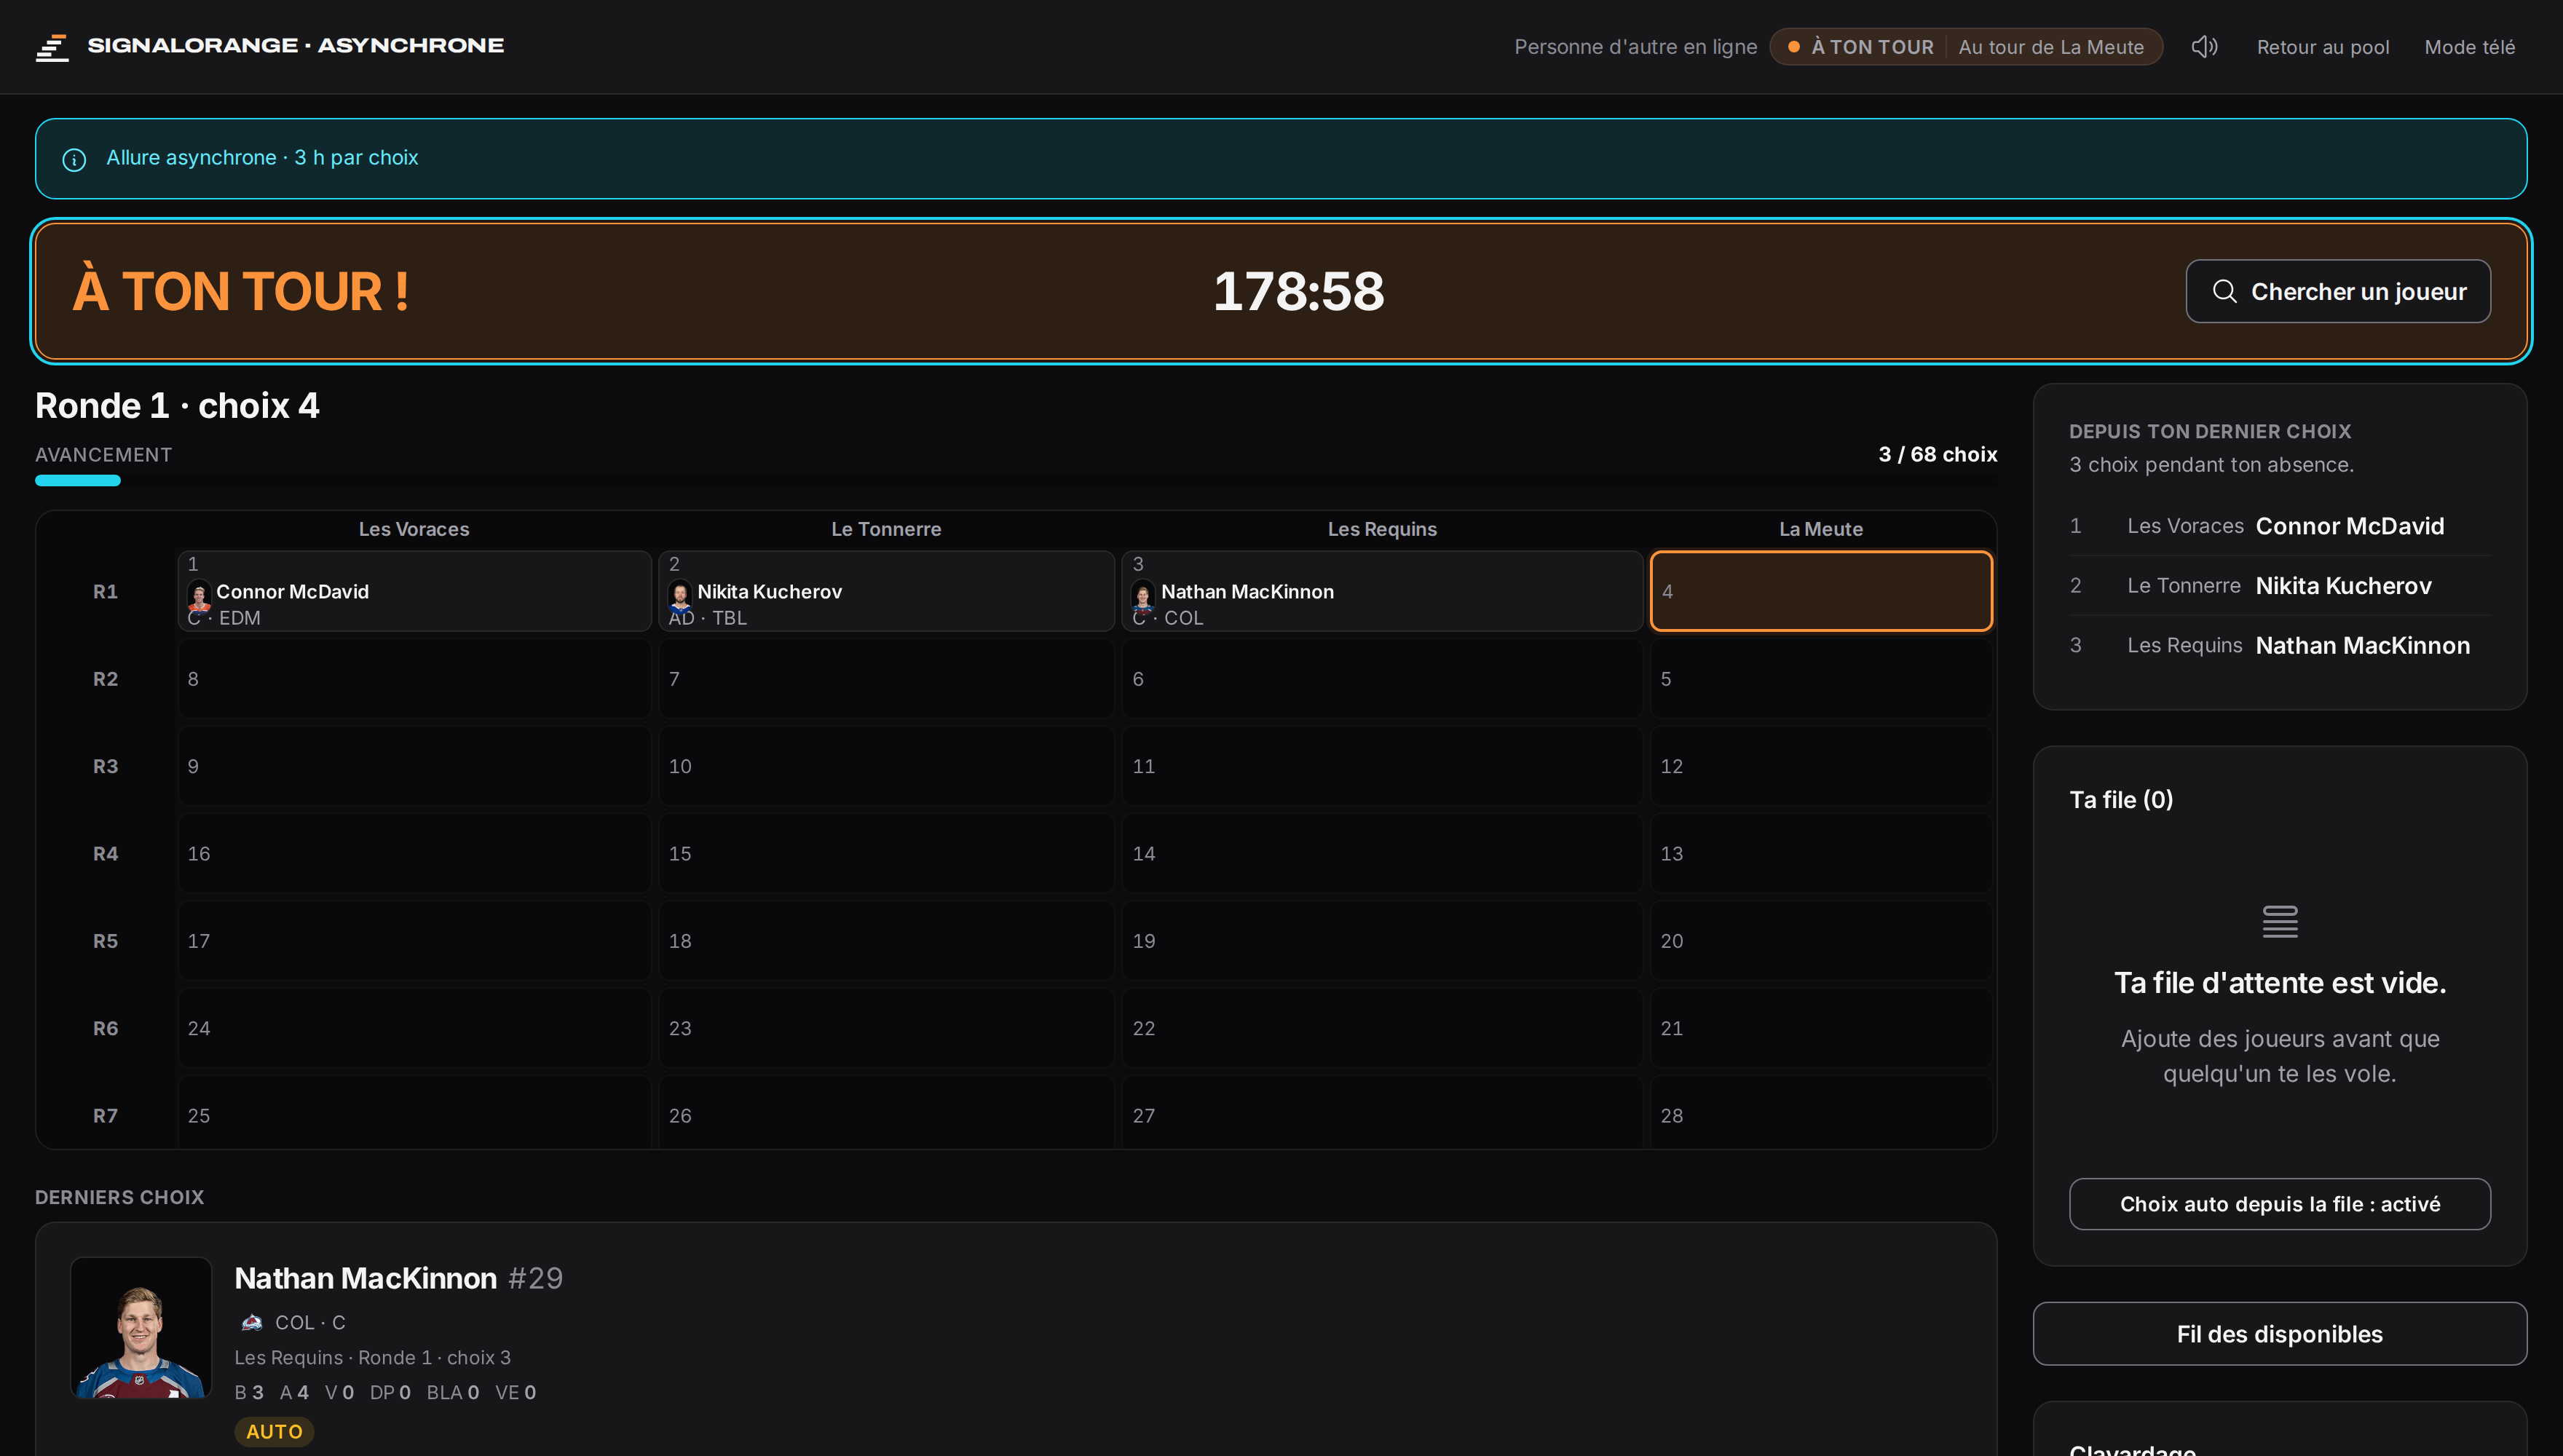Click pick slot 24 in row R6
This screenshot has height=1456, width=2563.
coord(414,1028)
